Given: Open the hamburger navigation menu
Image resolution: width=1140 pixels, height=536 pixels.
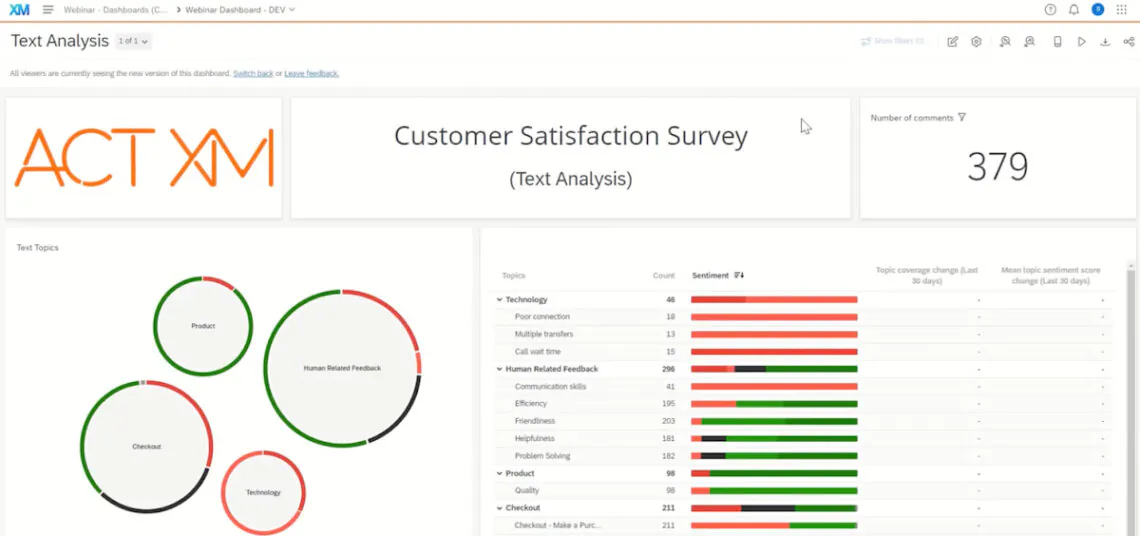Looking at the screenshot, I should (48, 9).
